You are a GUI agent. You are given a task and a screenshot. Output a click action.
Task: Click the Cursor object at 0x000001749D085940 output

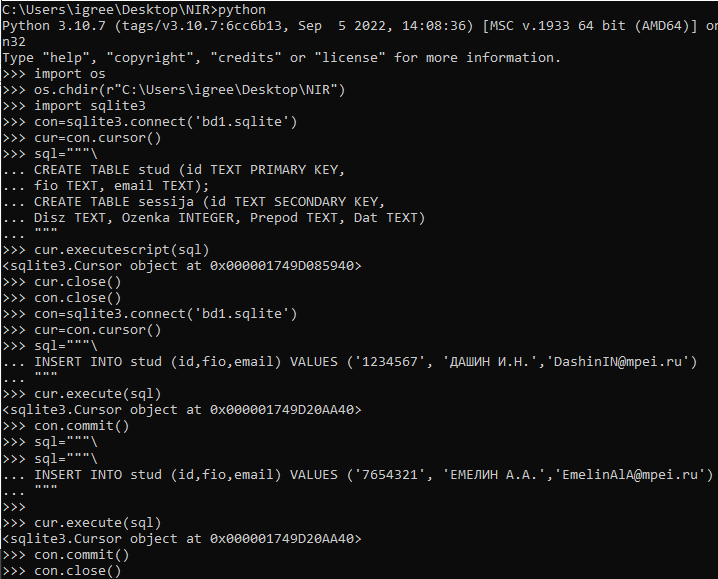tap(182, 266)
